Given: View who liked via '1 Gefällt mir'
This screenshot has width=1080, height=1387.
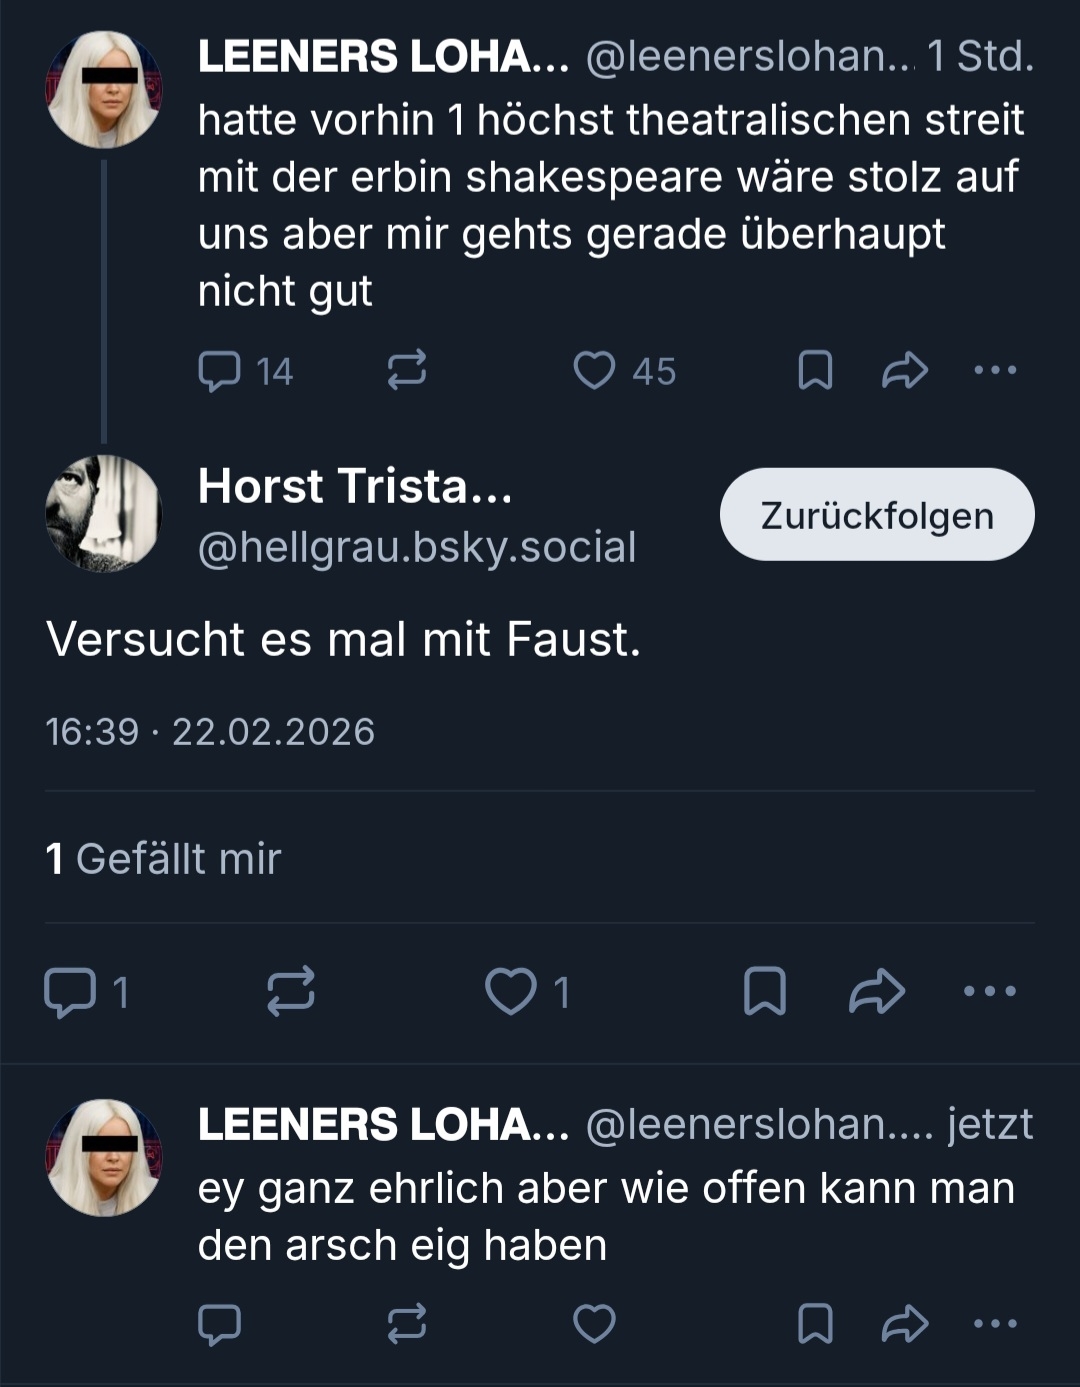Looking at the screenshot, I should pos(164,859).
